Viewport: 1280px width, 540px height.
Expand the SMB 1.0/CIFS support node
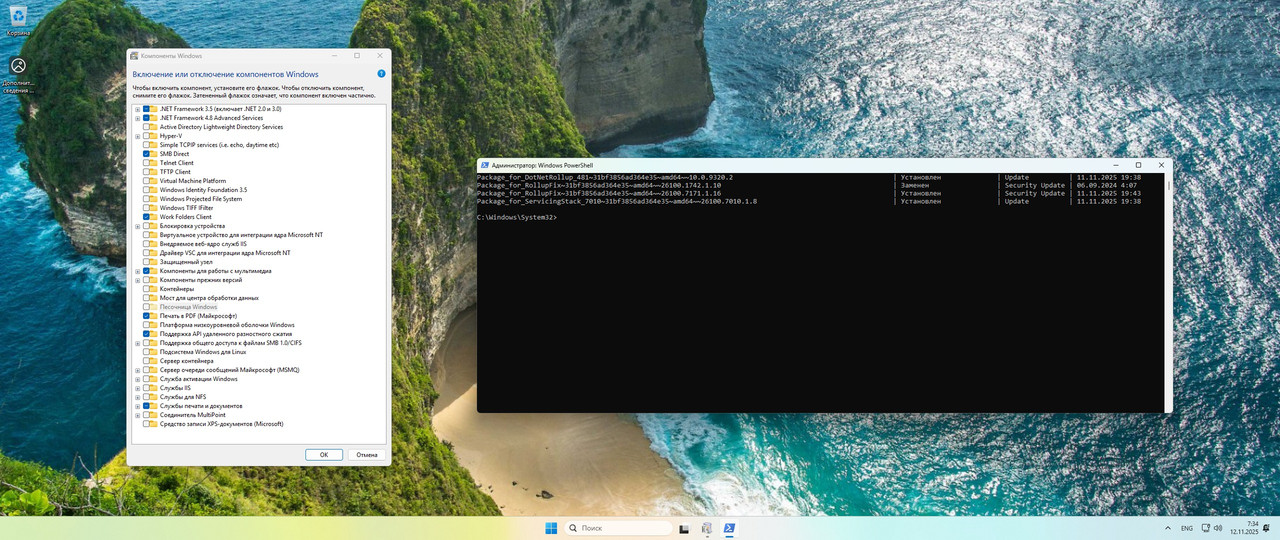click(137, 343)
